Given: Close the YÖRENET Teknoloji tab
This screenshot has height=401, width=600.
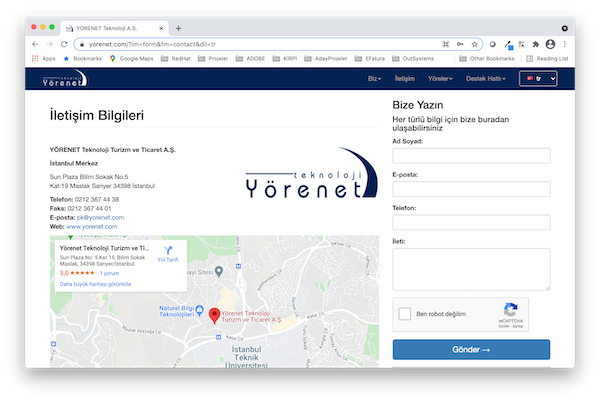Looking at the screenshot, I should [x=161, y=28].
